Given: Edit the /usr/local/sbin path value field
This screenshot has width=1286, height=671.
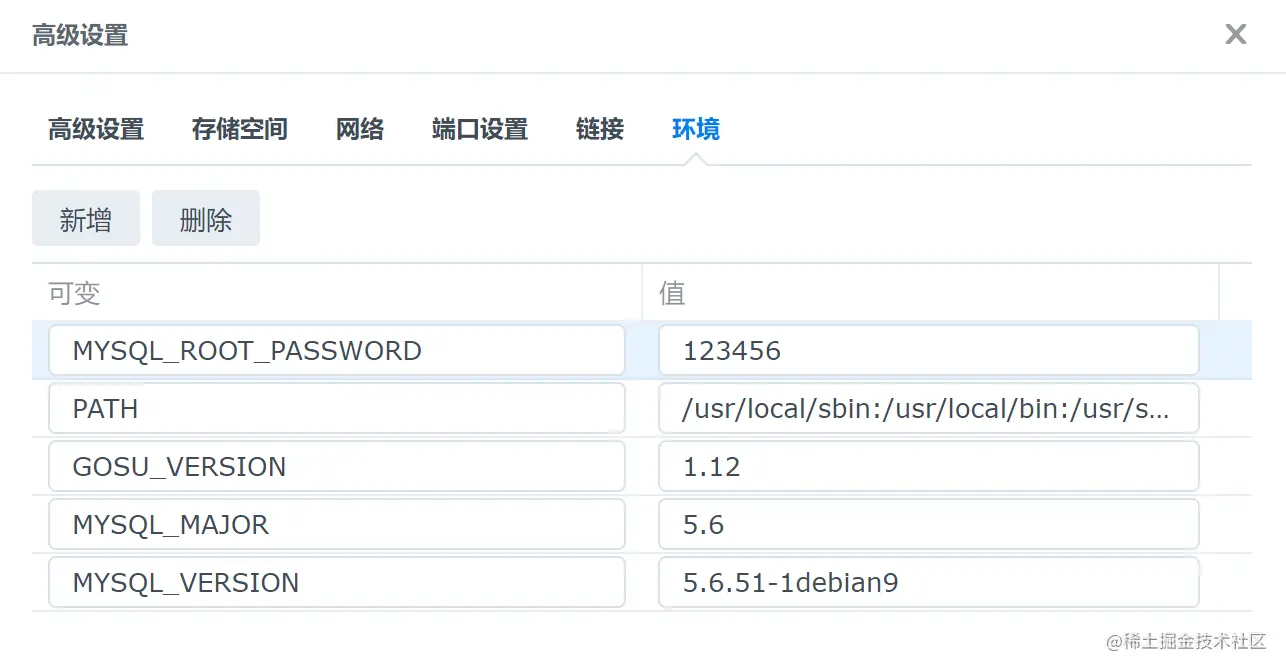Looking at the screenshot, I should 929,408.
